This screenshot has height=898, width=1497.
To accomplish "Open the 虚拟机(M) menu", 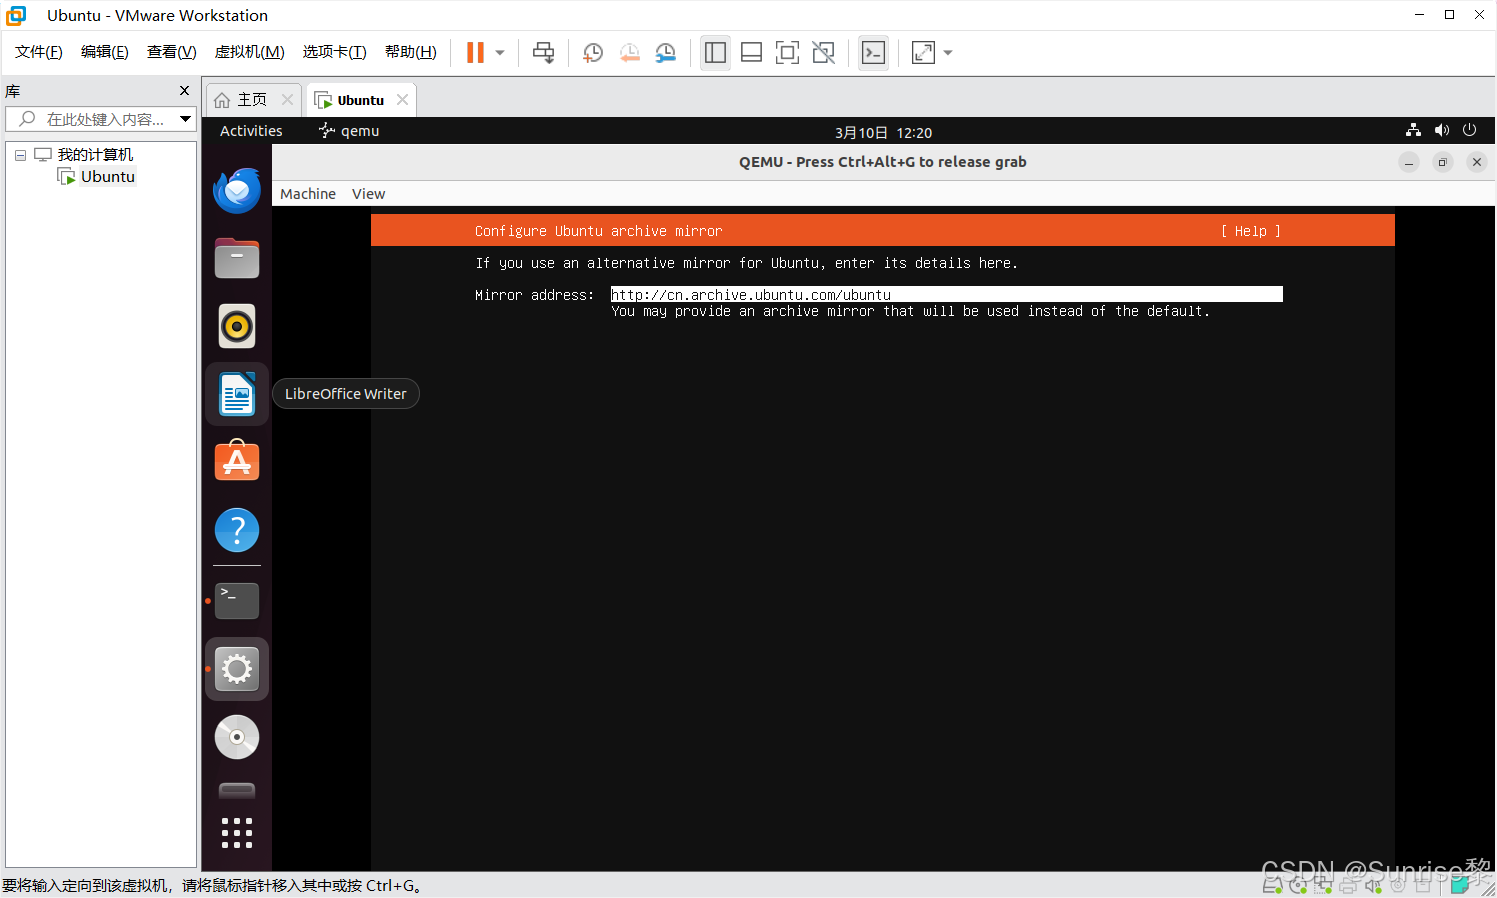I will pyautogui.click(x=250, y=52).
